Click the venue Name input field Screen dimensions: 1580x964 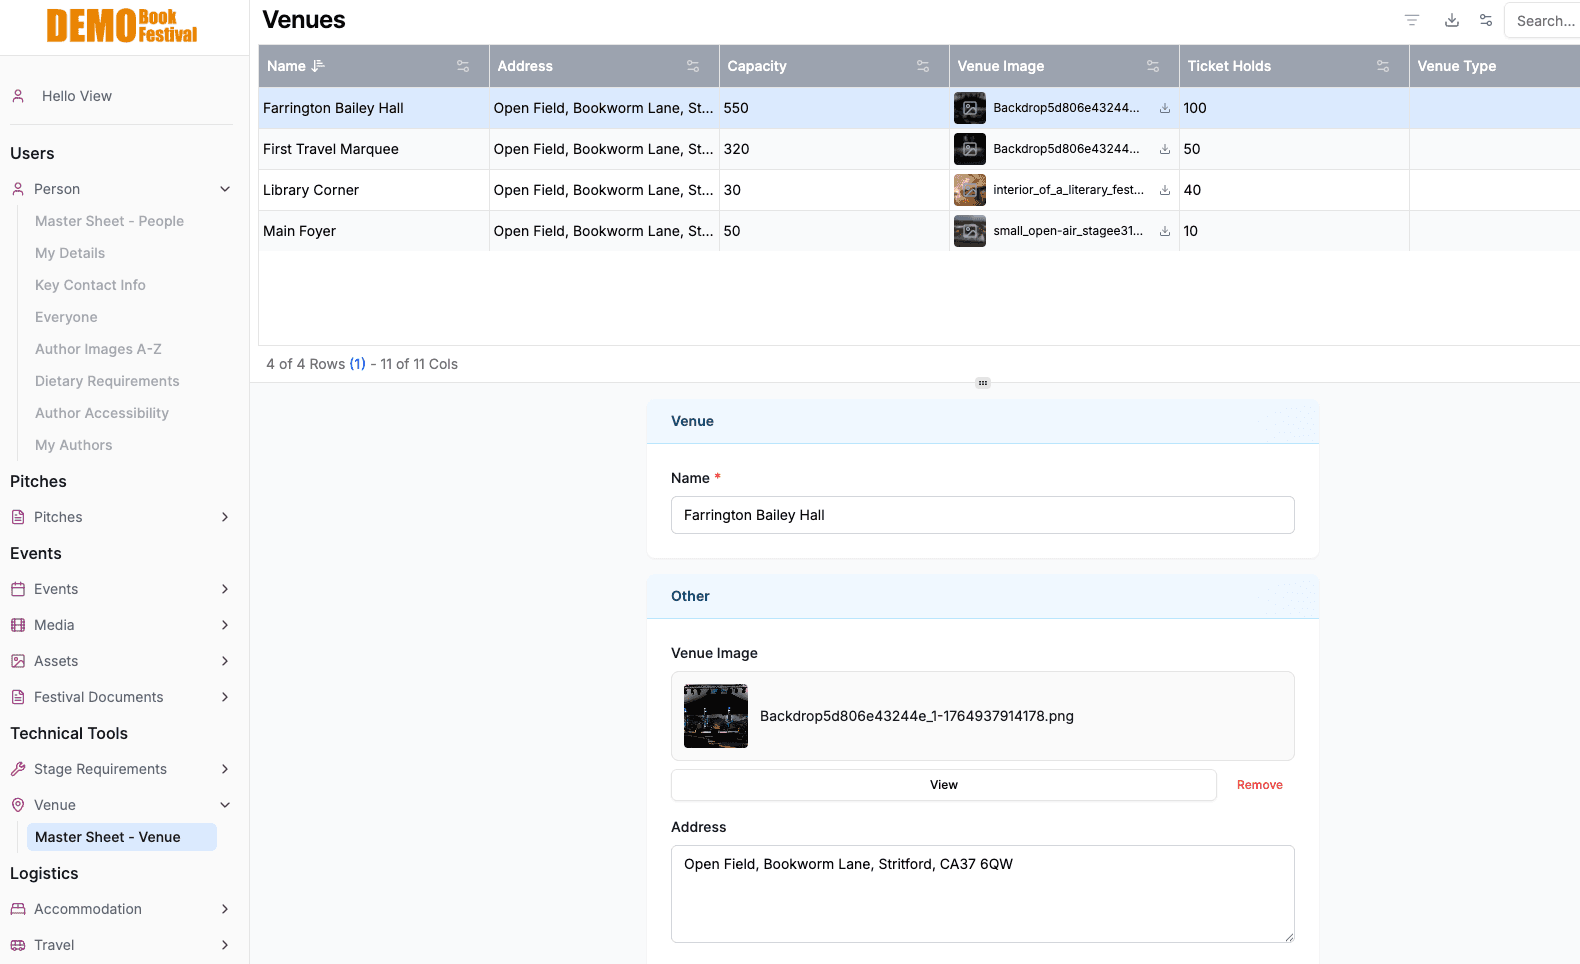click(x=982, y=515)
